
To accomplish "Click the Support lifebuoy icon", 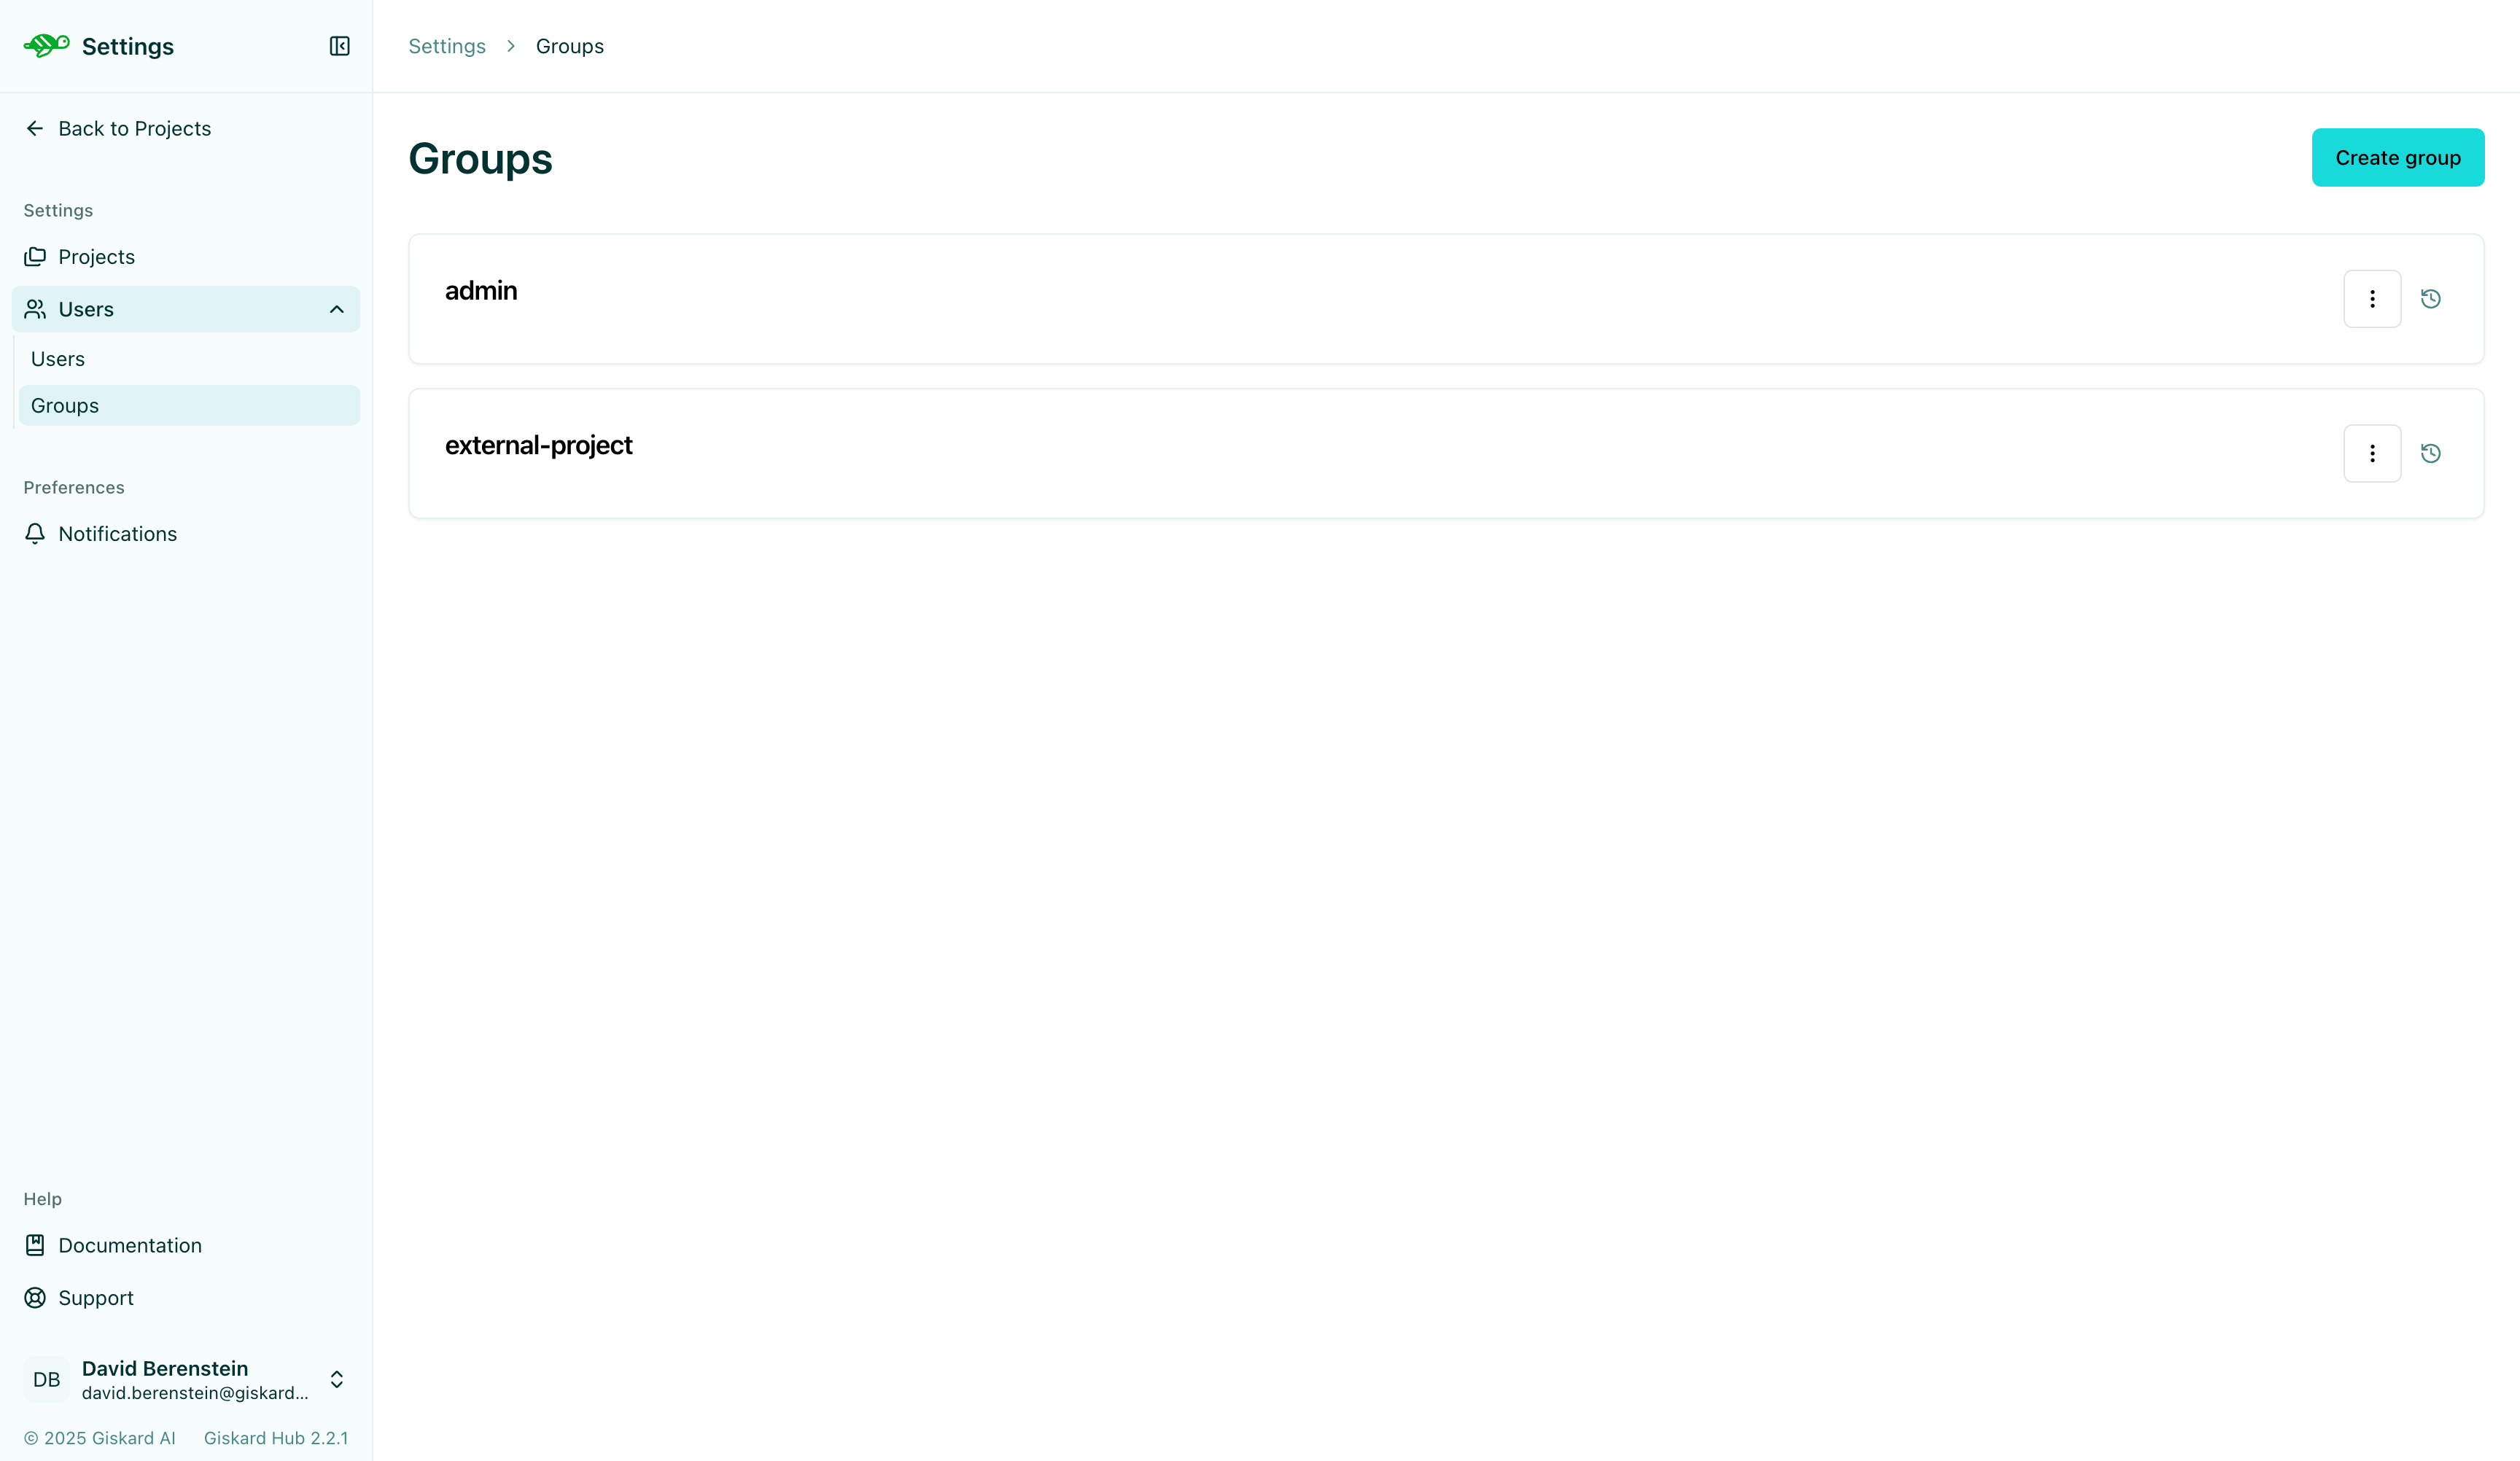I will point(35,1297).
